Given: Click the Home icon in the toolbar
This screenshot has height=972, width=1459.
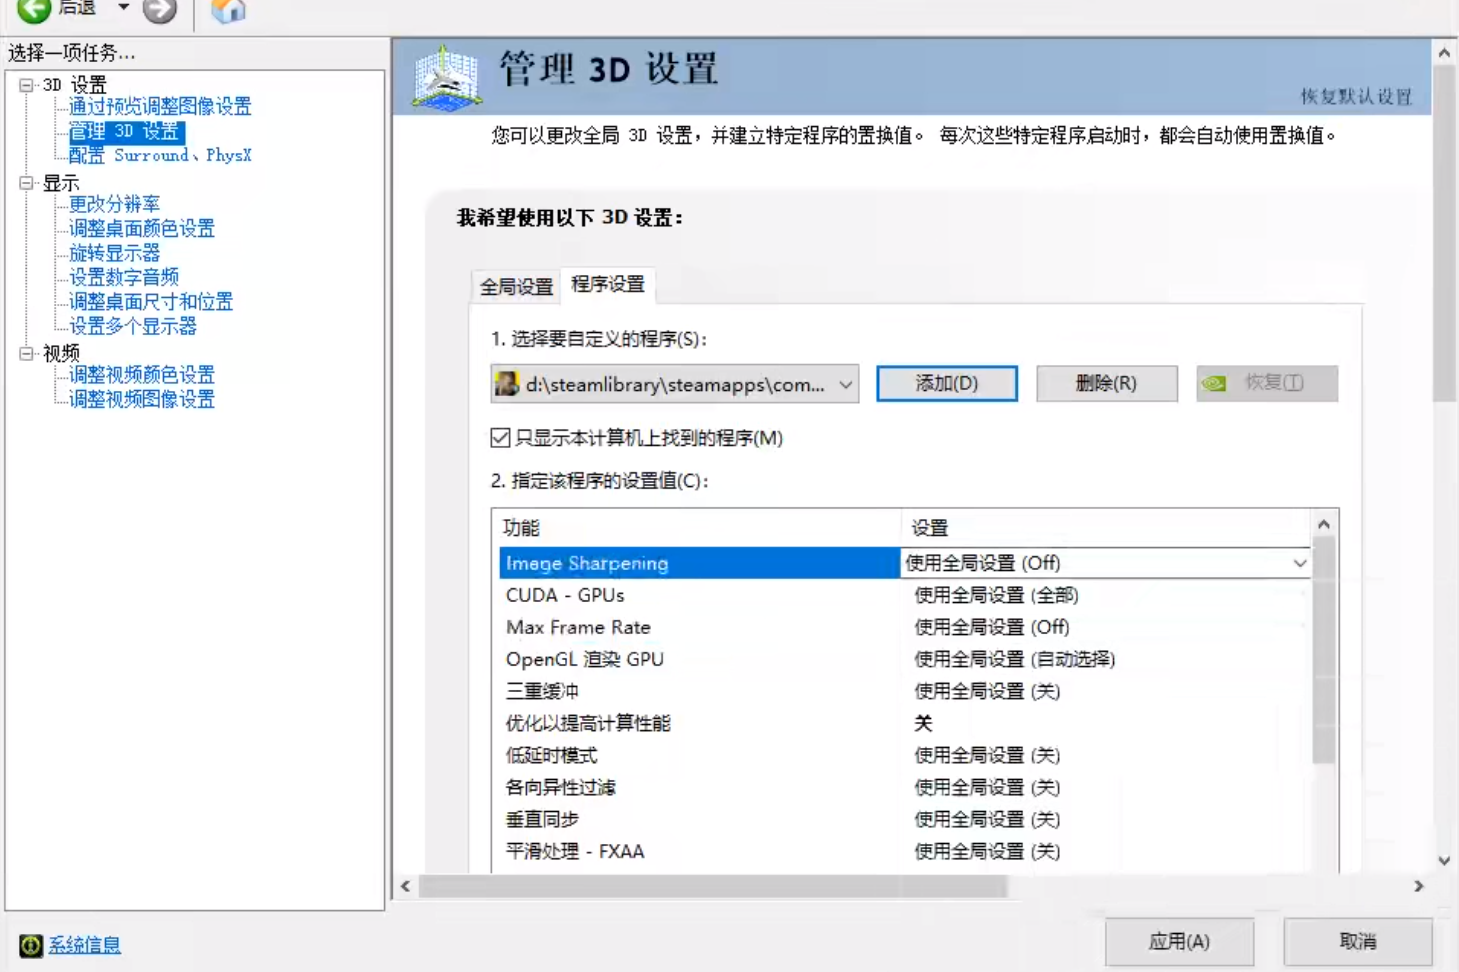Looking at the screenshot, I should click(x=229, y=10).
